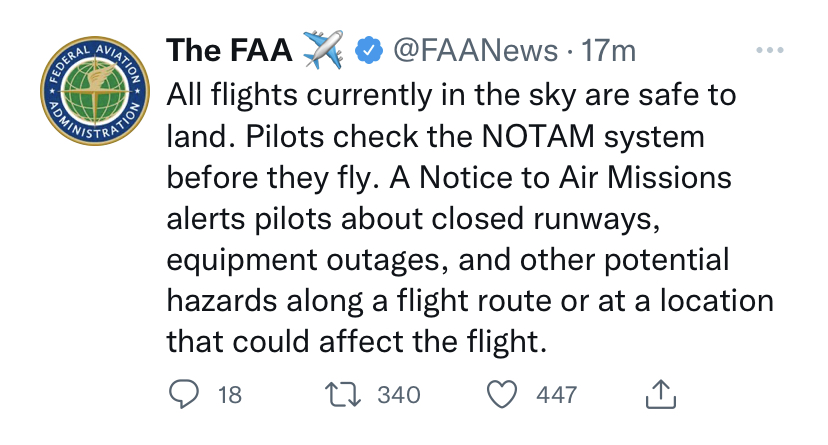Click the share upload icon
828x445 pixels.
click(661, 396)
